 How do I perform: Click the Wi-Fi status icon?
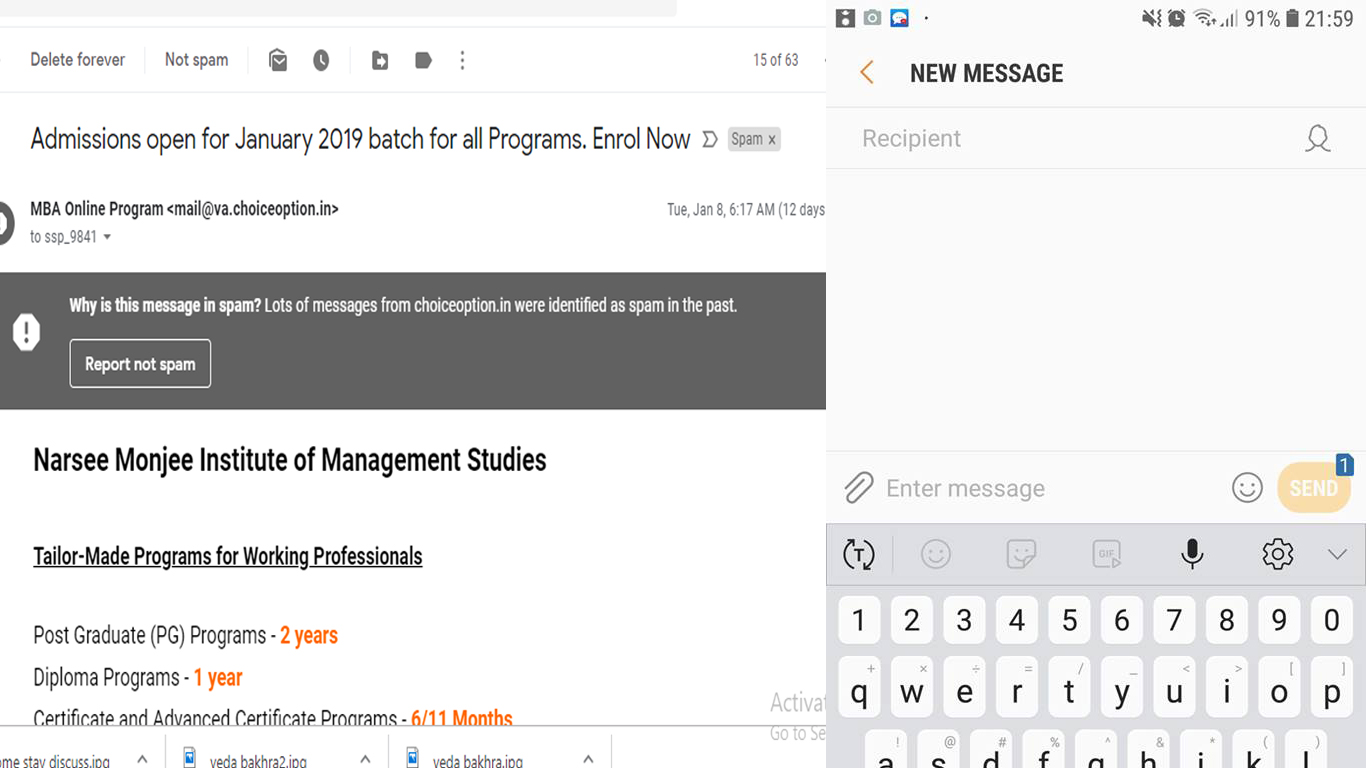click(1204, 18)
